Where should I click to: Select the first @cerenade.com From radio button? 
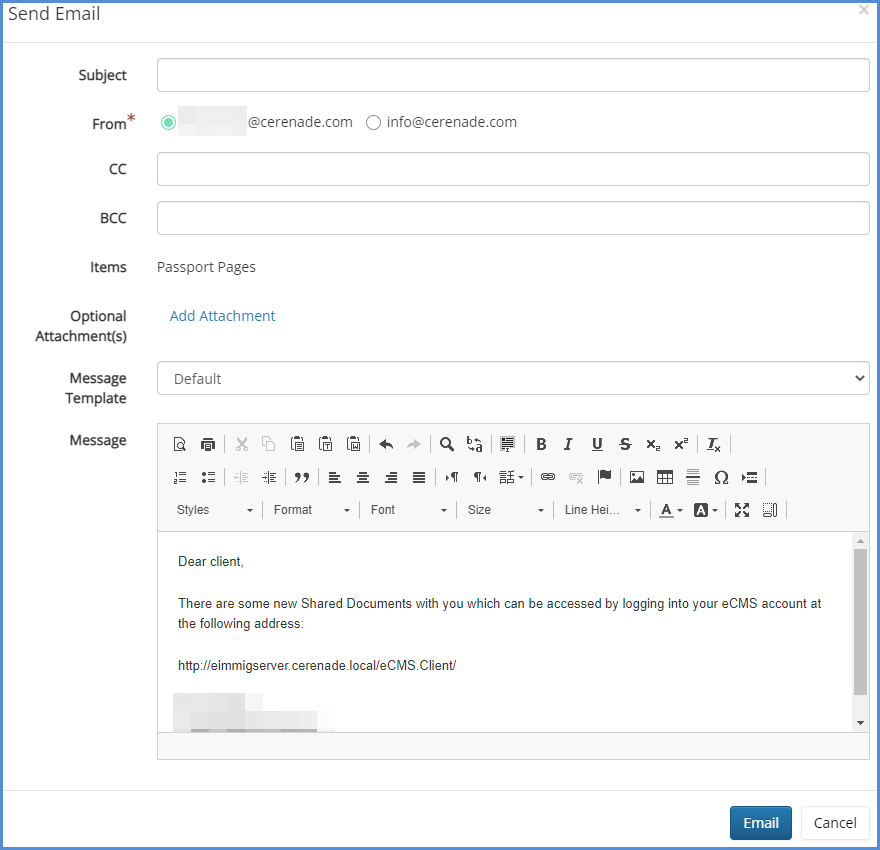tap(168, 122)
